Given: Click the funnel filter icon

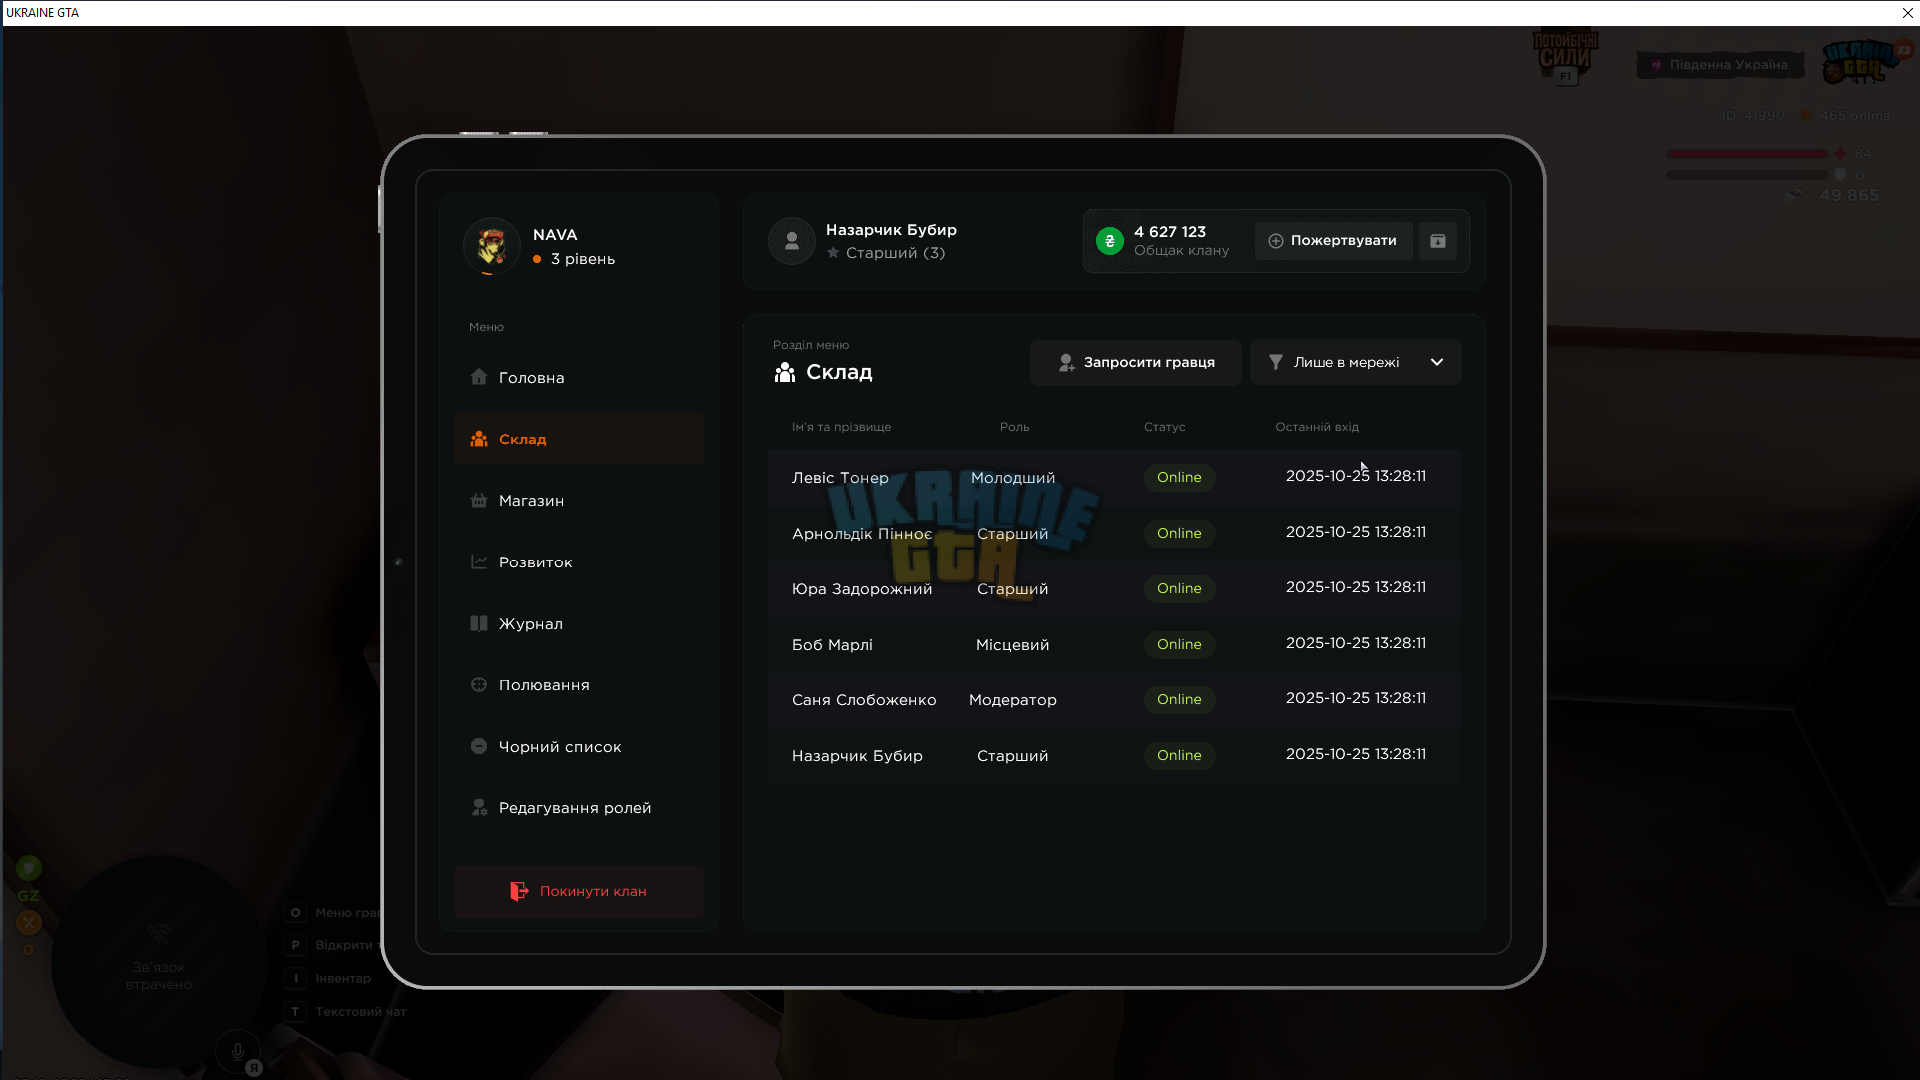Looking at the screenshot, I should coord(1276,362).
